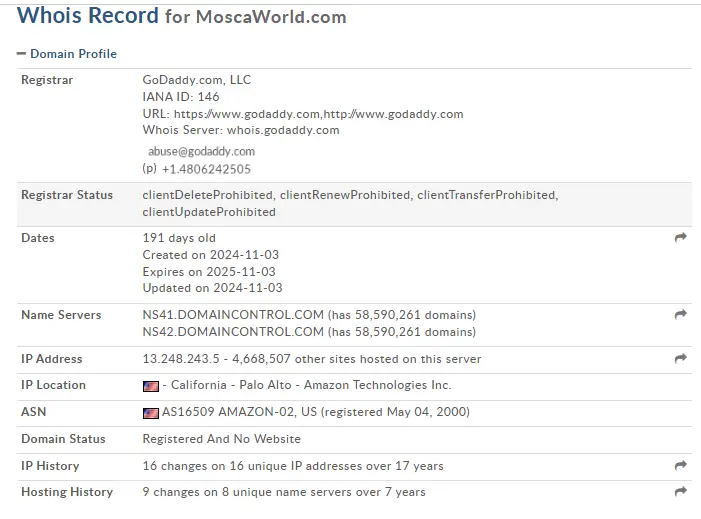The width and height of the screenshot is (701, 519).
Task: Click the IP Location row label
Action: pos(53,385)
